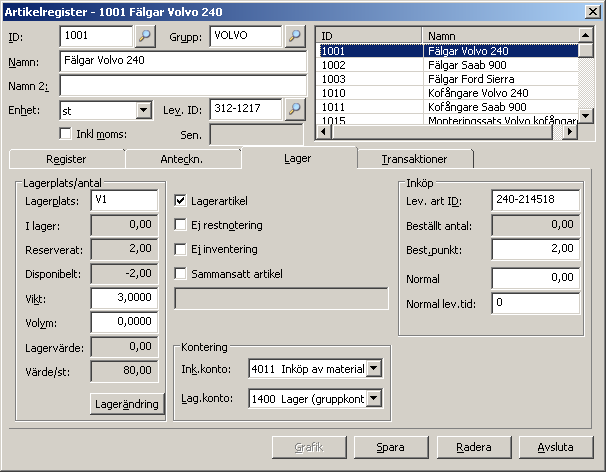Select row 1001 Fälgar Volvo 240

[x=448, y=51]
